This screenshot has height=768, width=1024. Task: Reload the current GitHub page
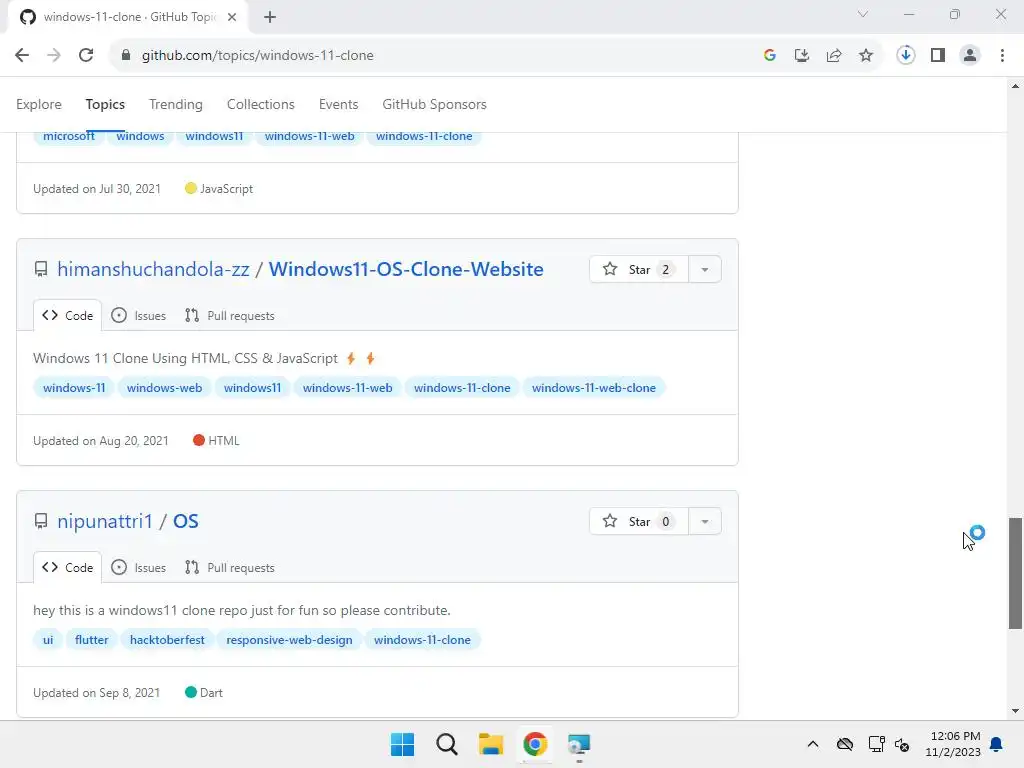(x=86, y=56)
